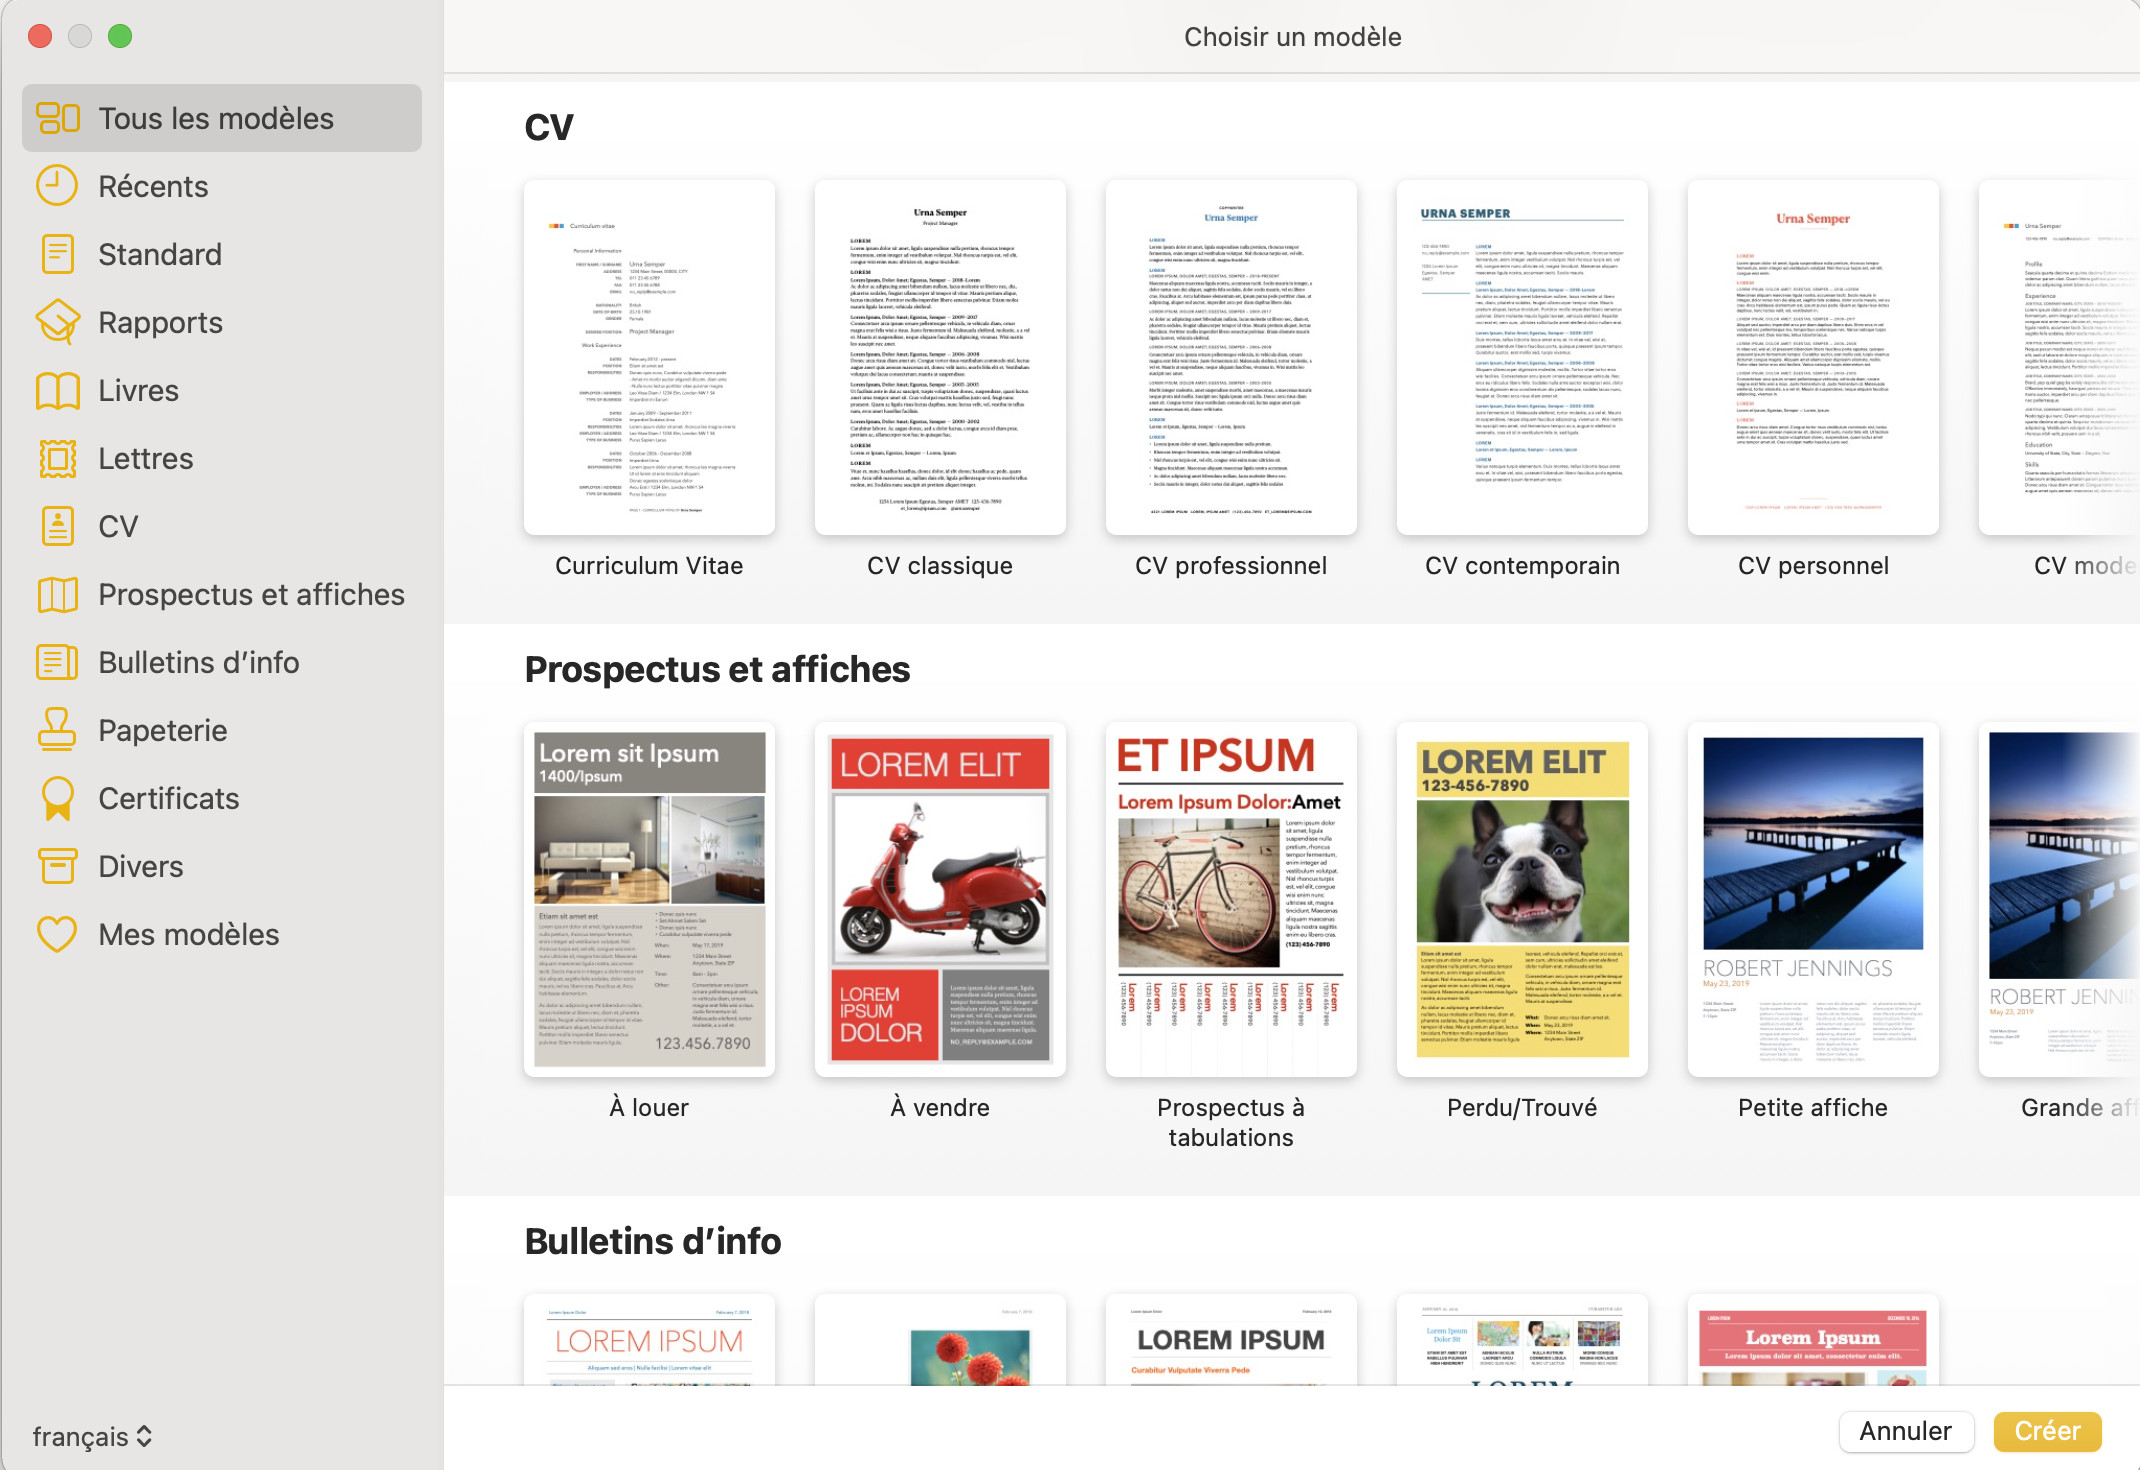
Task: Click the Rapports icon in sidebar
Action: point(58,322)
